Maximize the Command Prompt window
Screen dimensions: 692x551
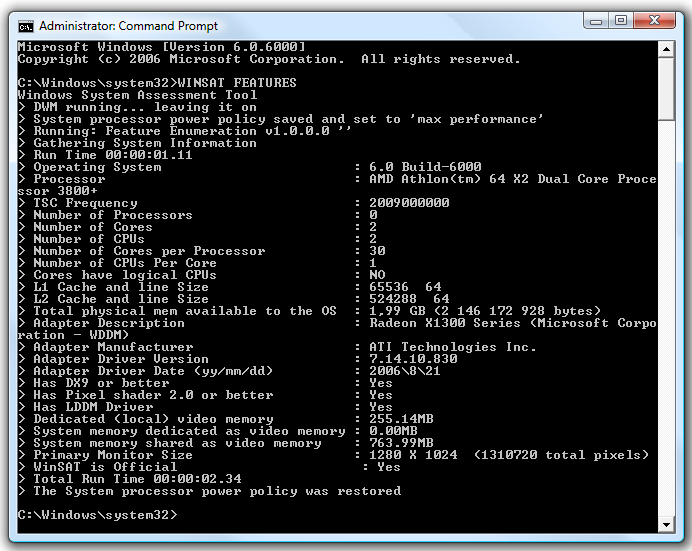point(621,21)
